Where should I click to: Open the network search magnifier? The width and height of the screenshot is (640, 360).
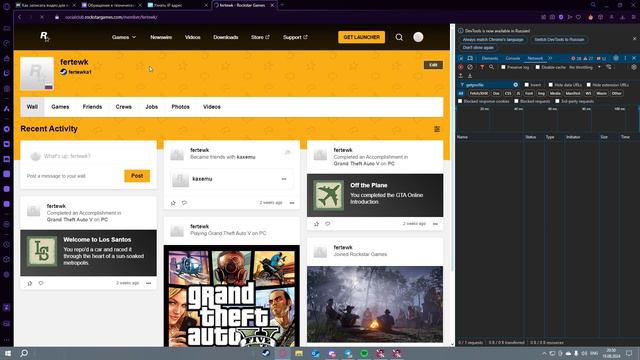click(491, 67)
